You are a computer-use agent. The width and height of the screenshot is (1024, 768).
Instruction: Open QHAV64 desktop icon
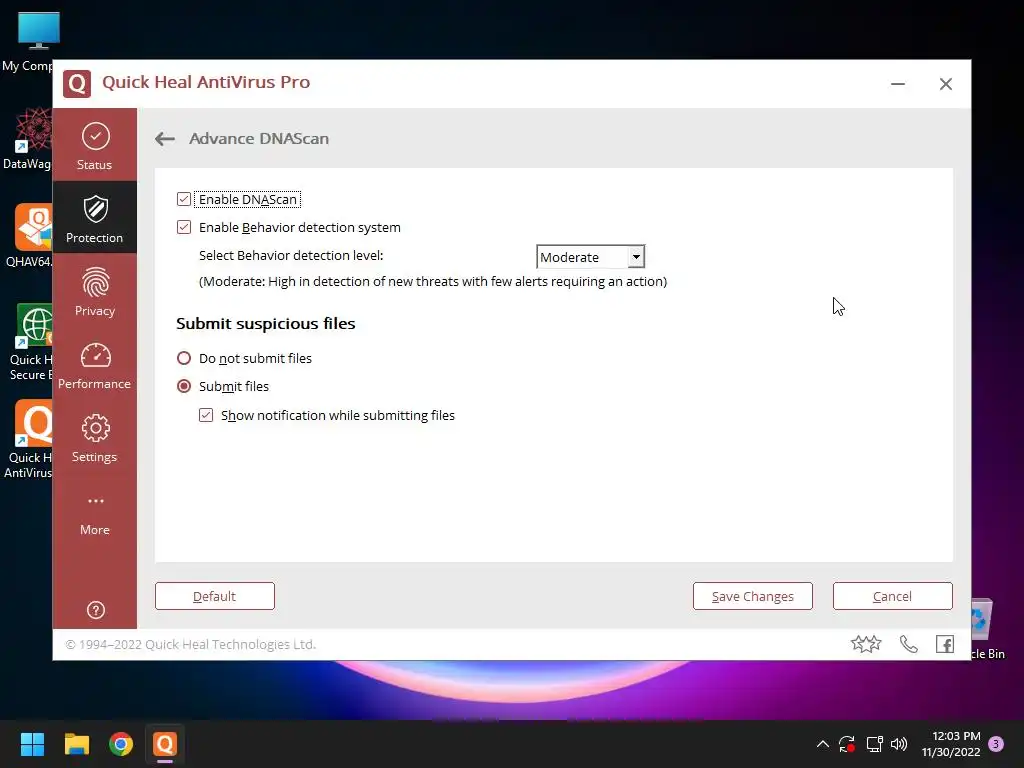coord(29,236)
